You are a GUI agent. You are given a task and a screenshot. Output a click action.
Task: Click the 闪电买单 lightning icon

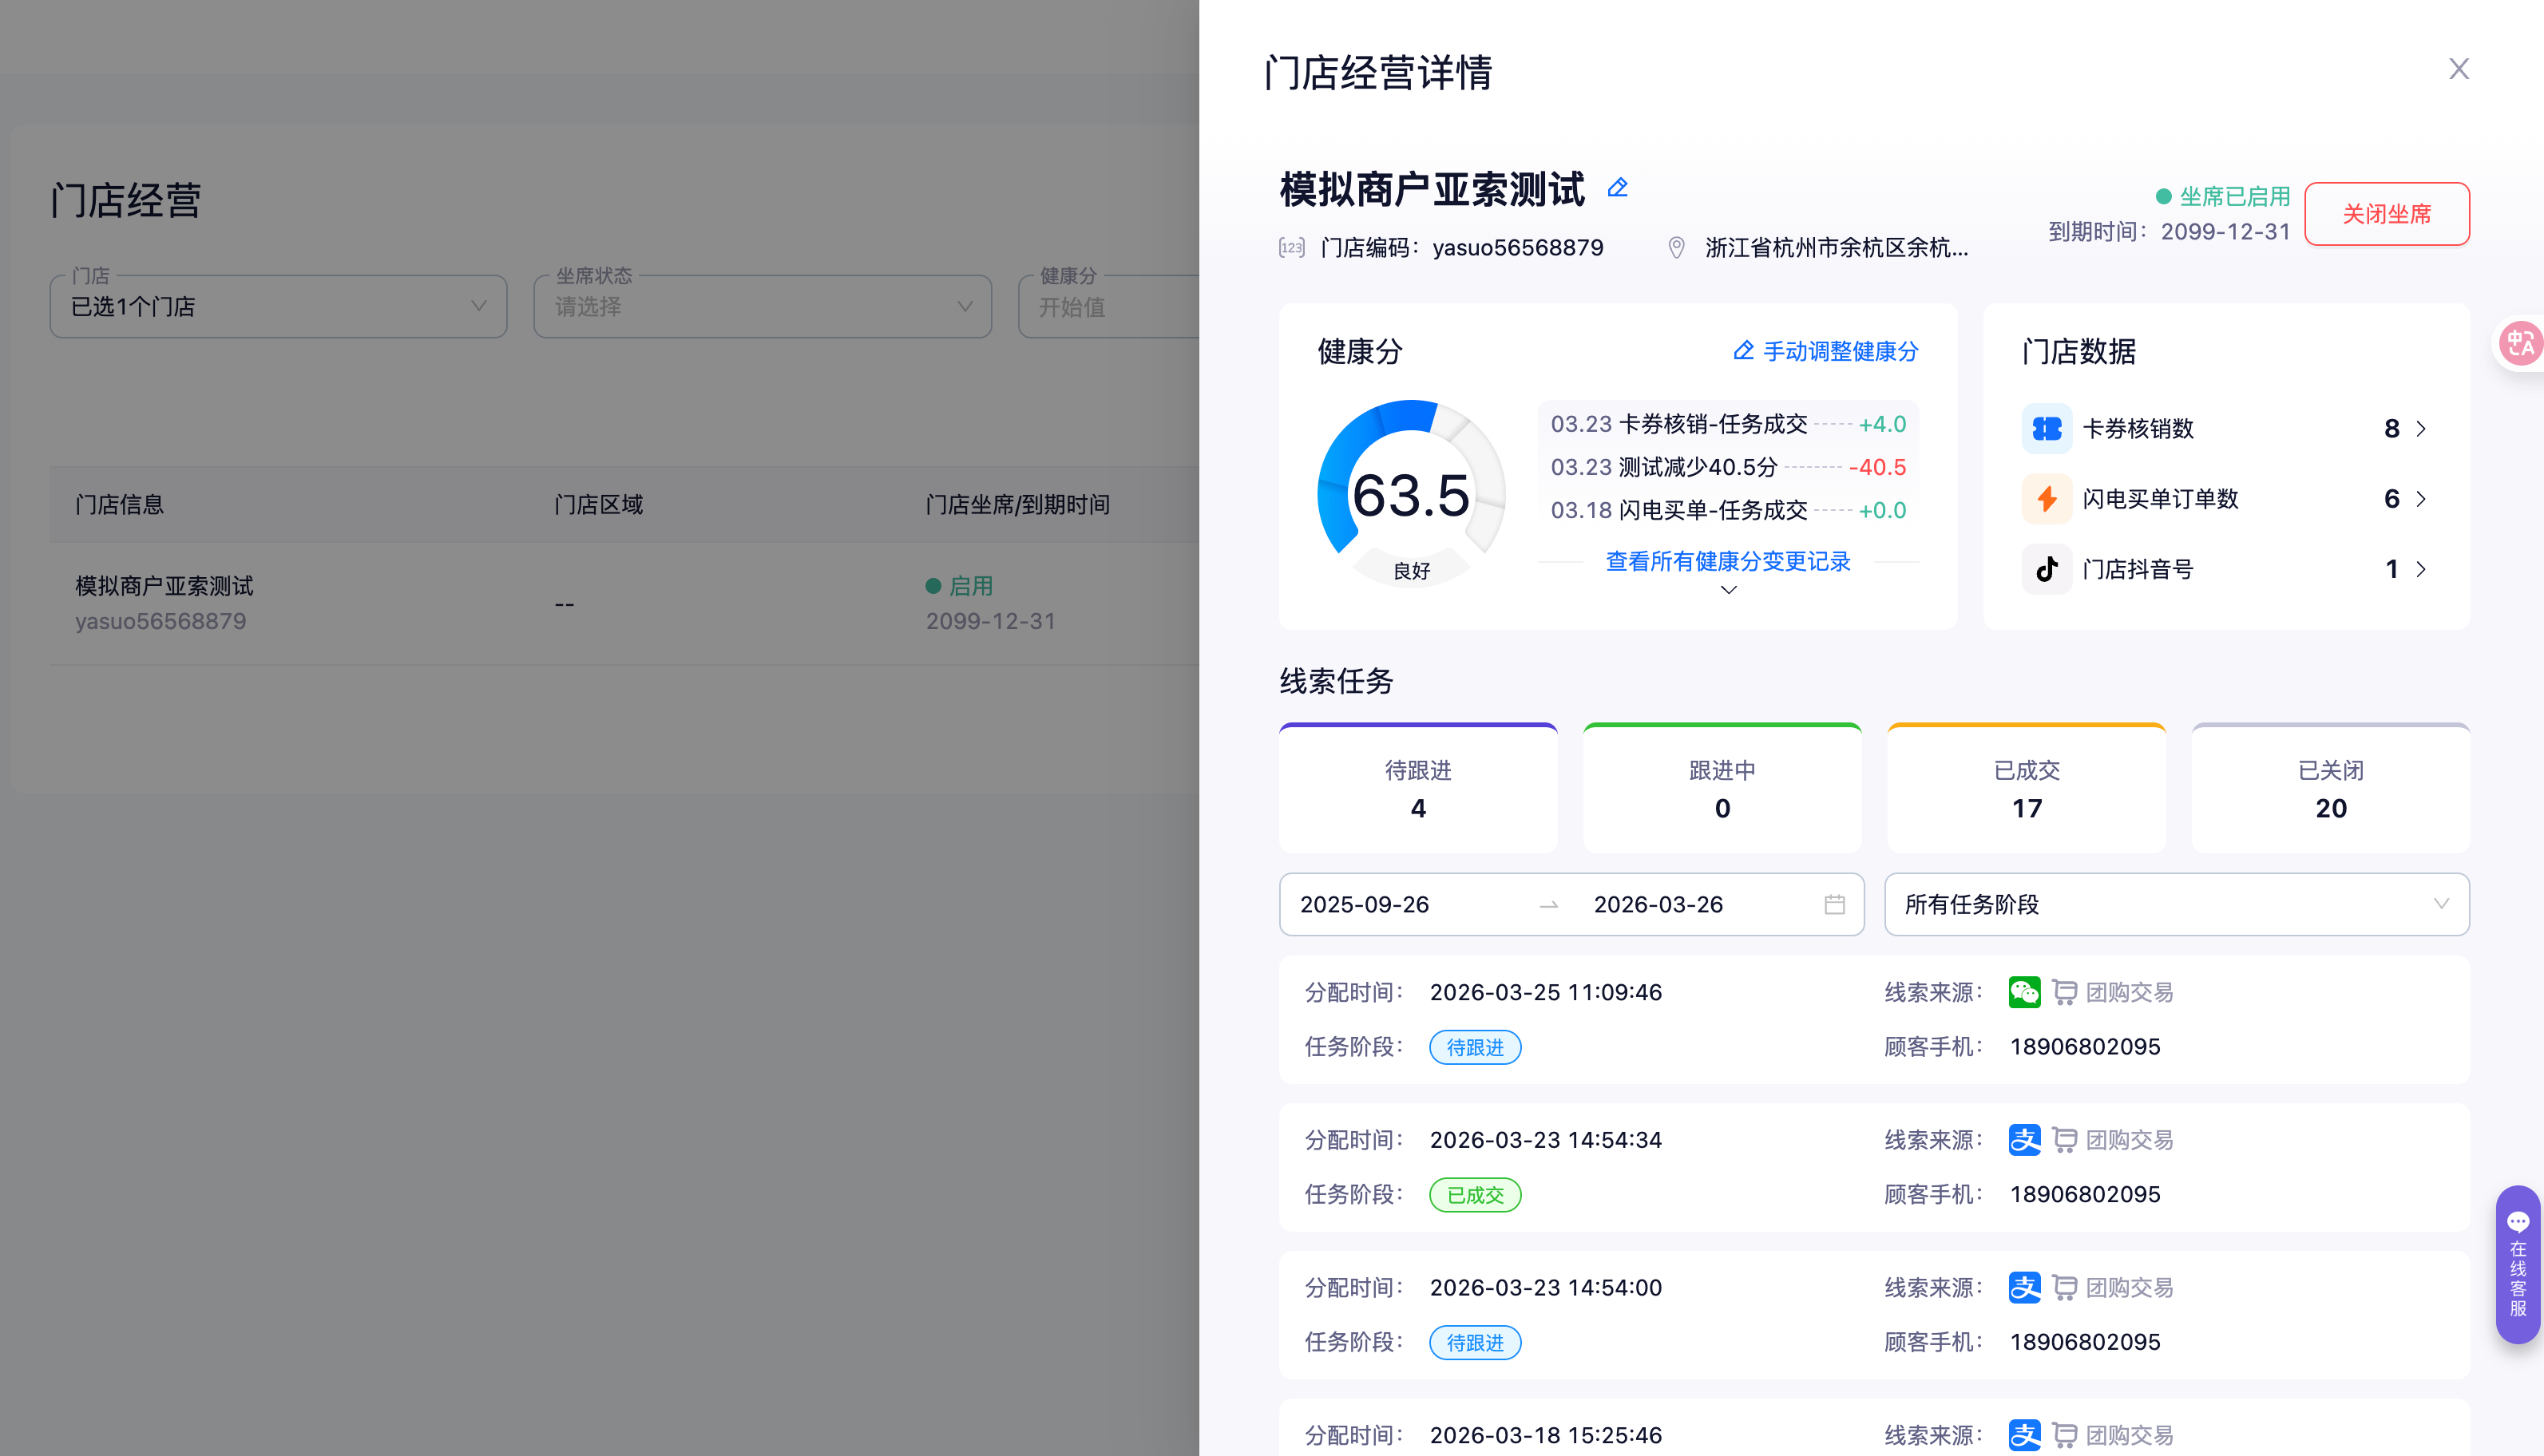tap(2046, 499)
